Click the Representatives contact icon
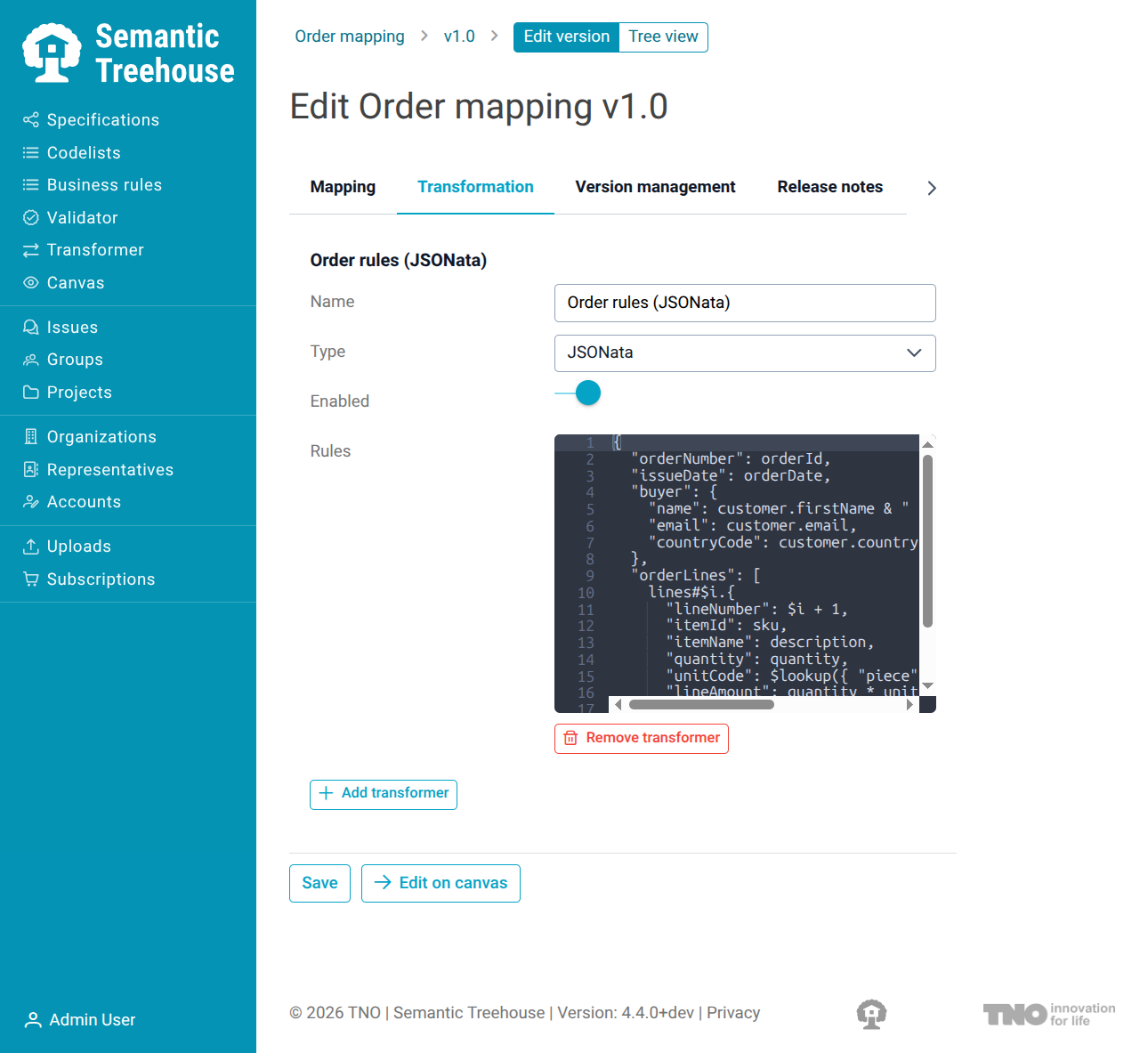Viewport: 1148px width, 1053px height. (31, 469)
